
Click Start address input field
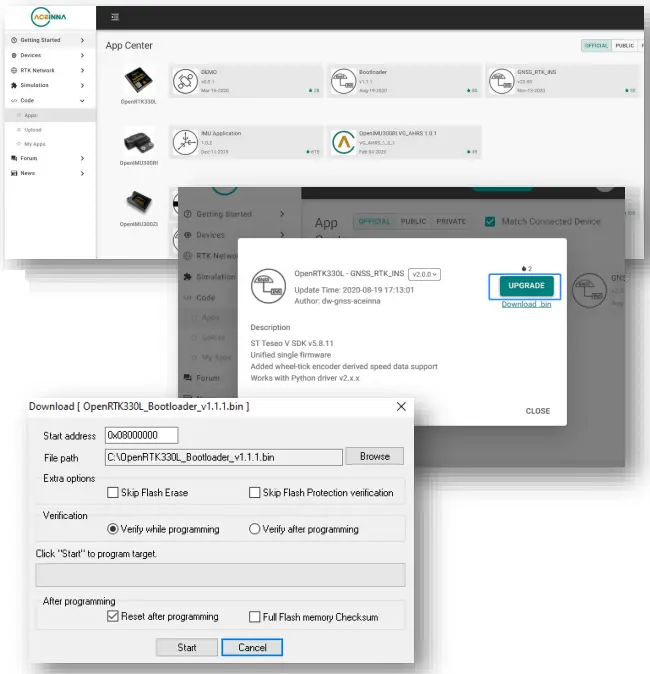(141, 435)
